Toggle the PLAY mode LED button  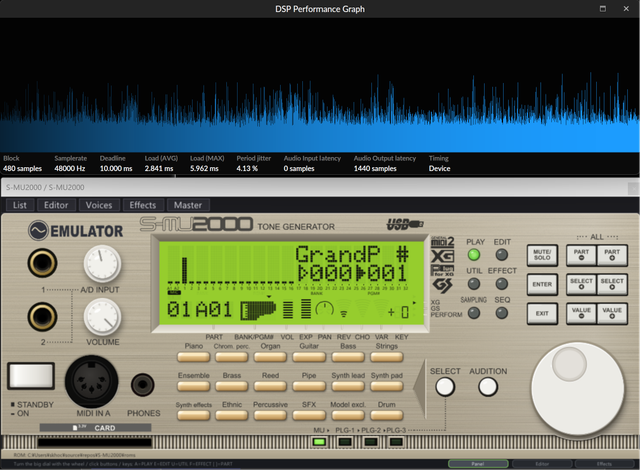[x=473, y=255]
